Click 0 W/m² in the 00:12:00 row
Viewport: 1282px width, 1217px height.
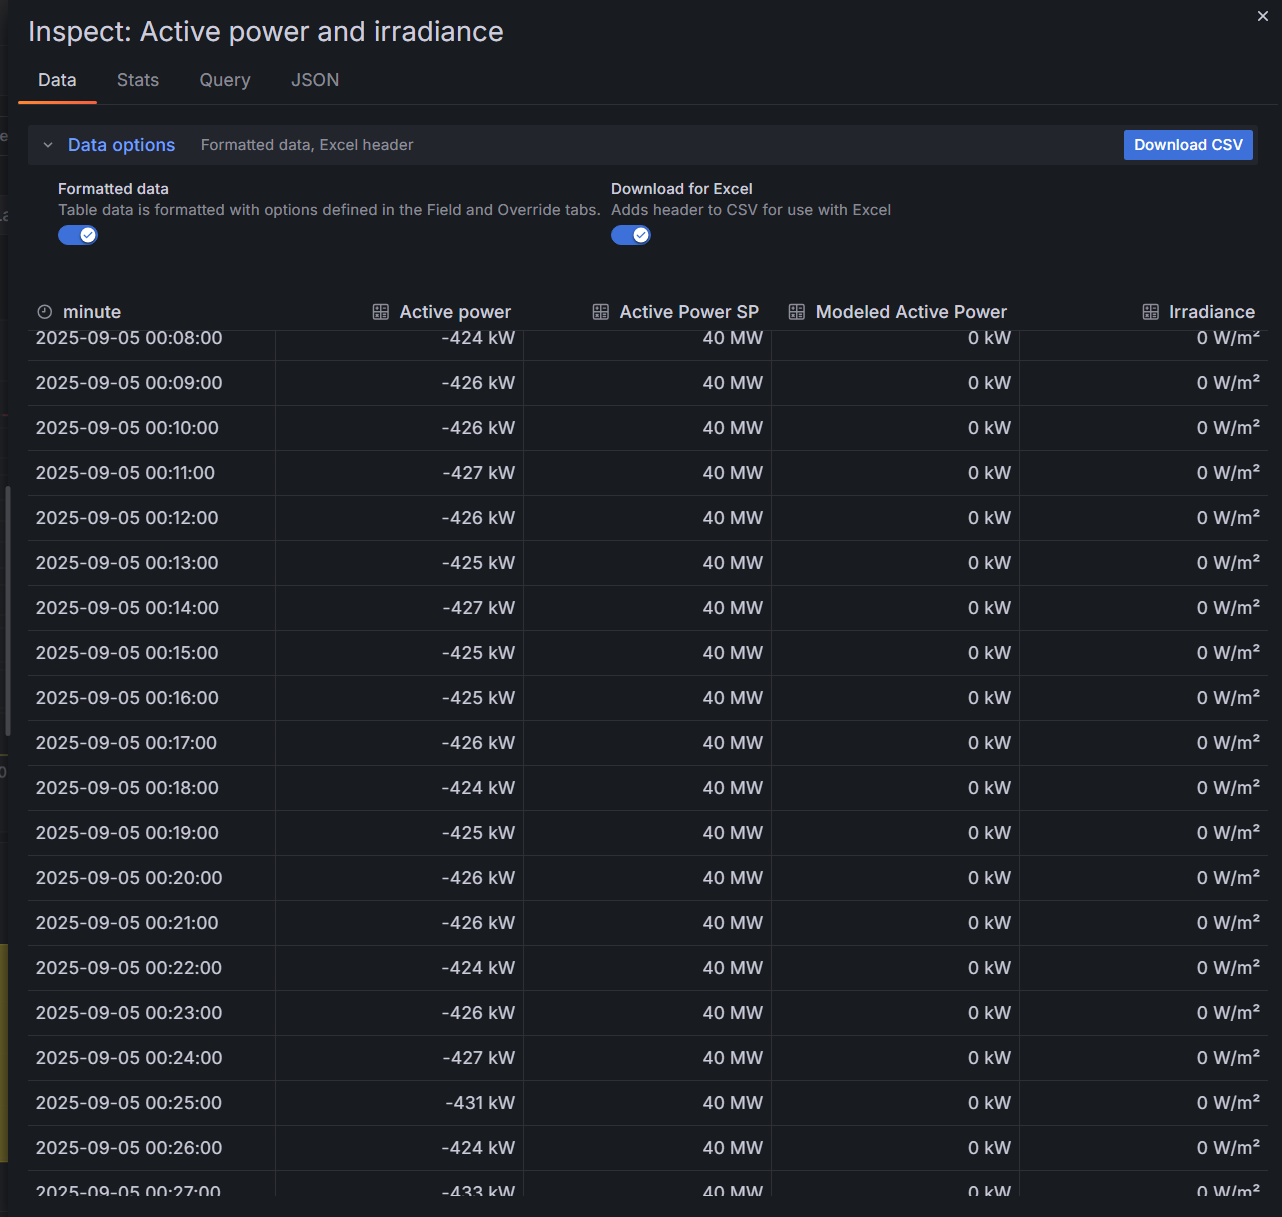tap(1228, 518)
